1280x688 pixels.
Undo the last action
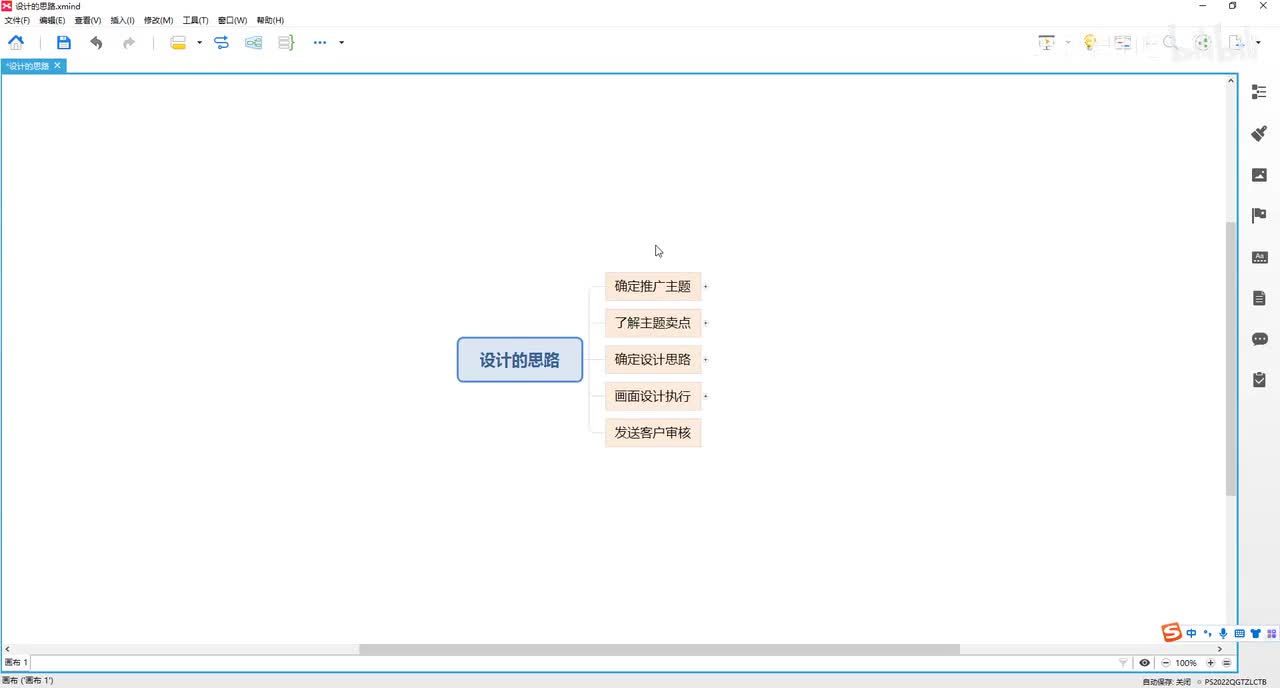pos(96,42)
